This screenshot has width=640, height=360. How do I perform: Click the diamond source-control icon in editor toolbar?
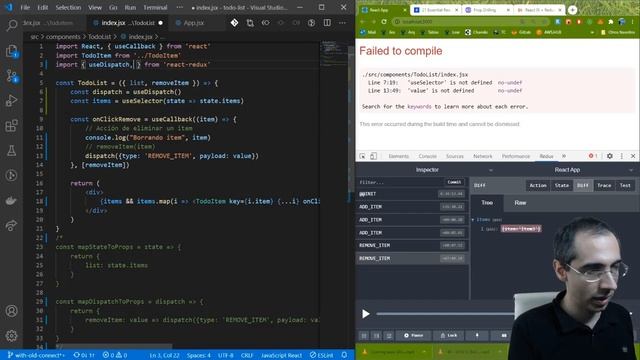tap(234, 23)
